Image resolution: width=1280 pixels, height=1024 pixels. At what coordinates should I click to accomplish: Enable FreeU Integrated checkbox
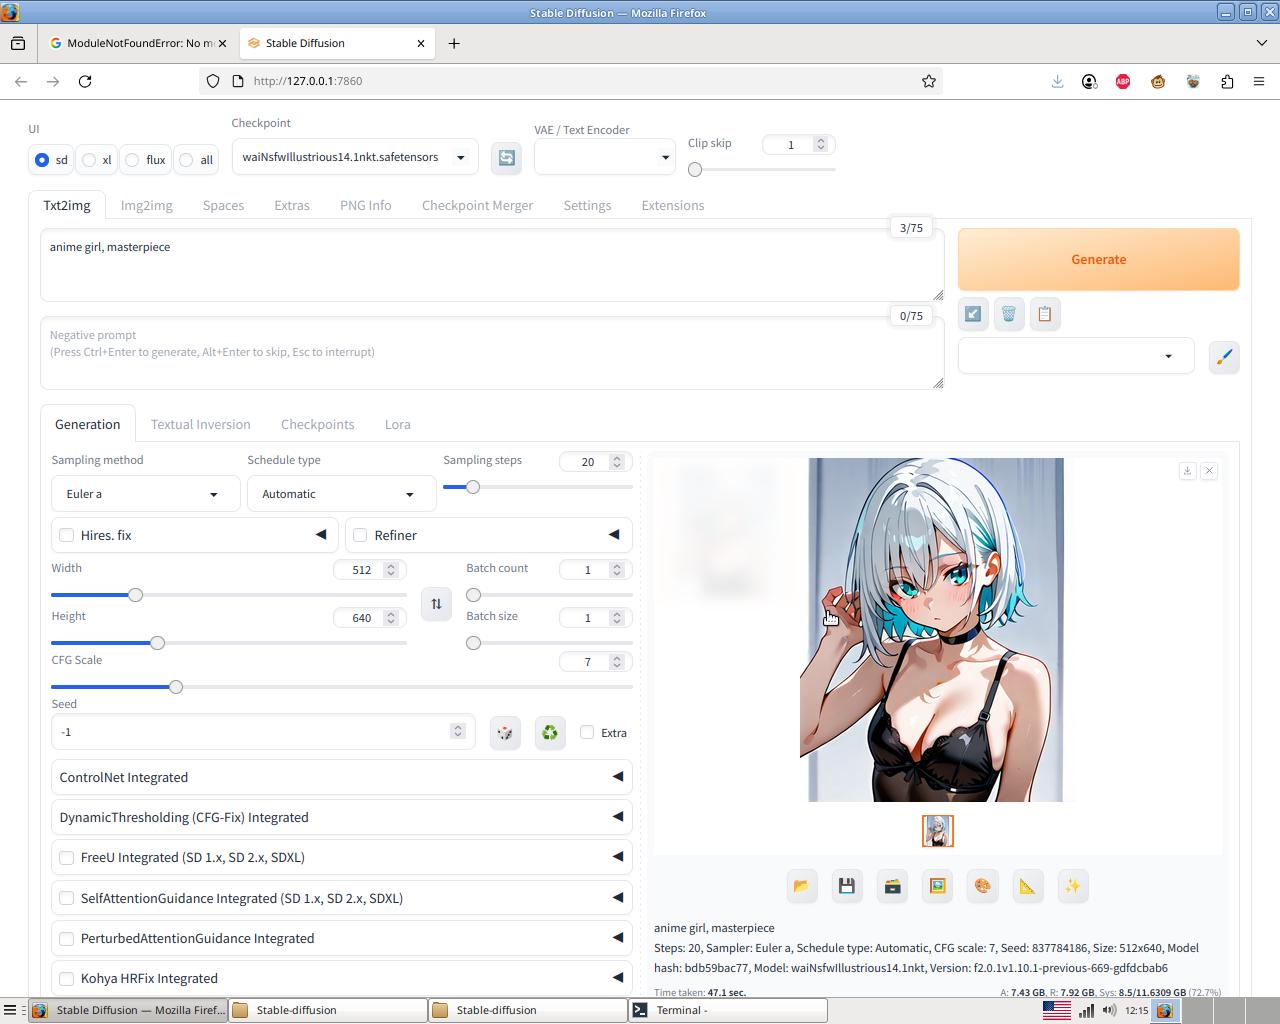click(67, 858)
